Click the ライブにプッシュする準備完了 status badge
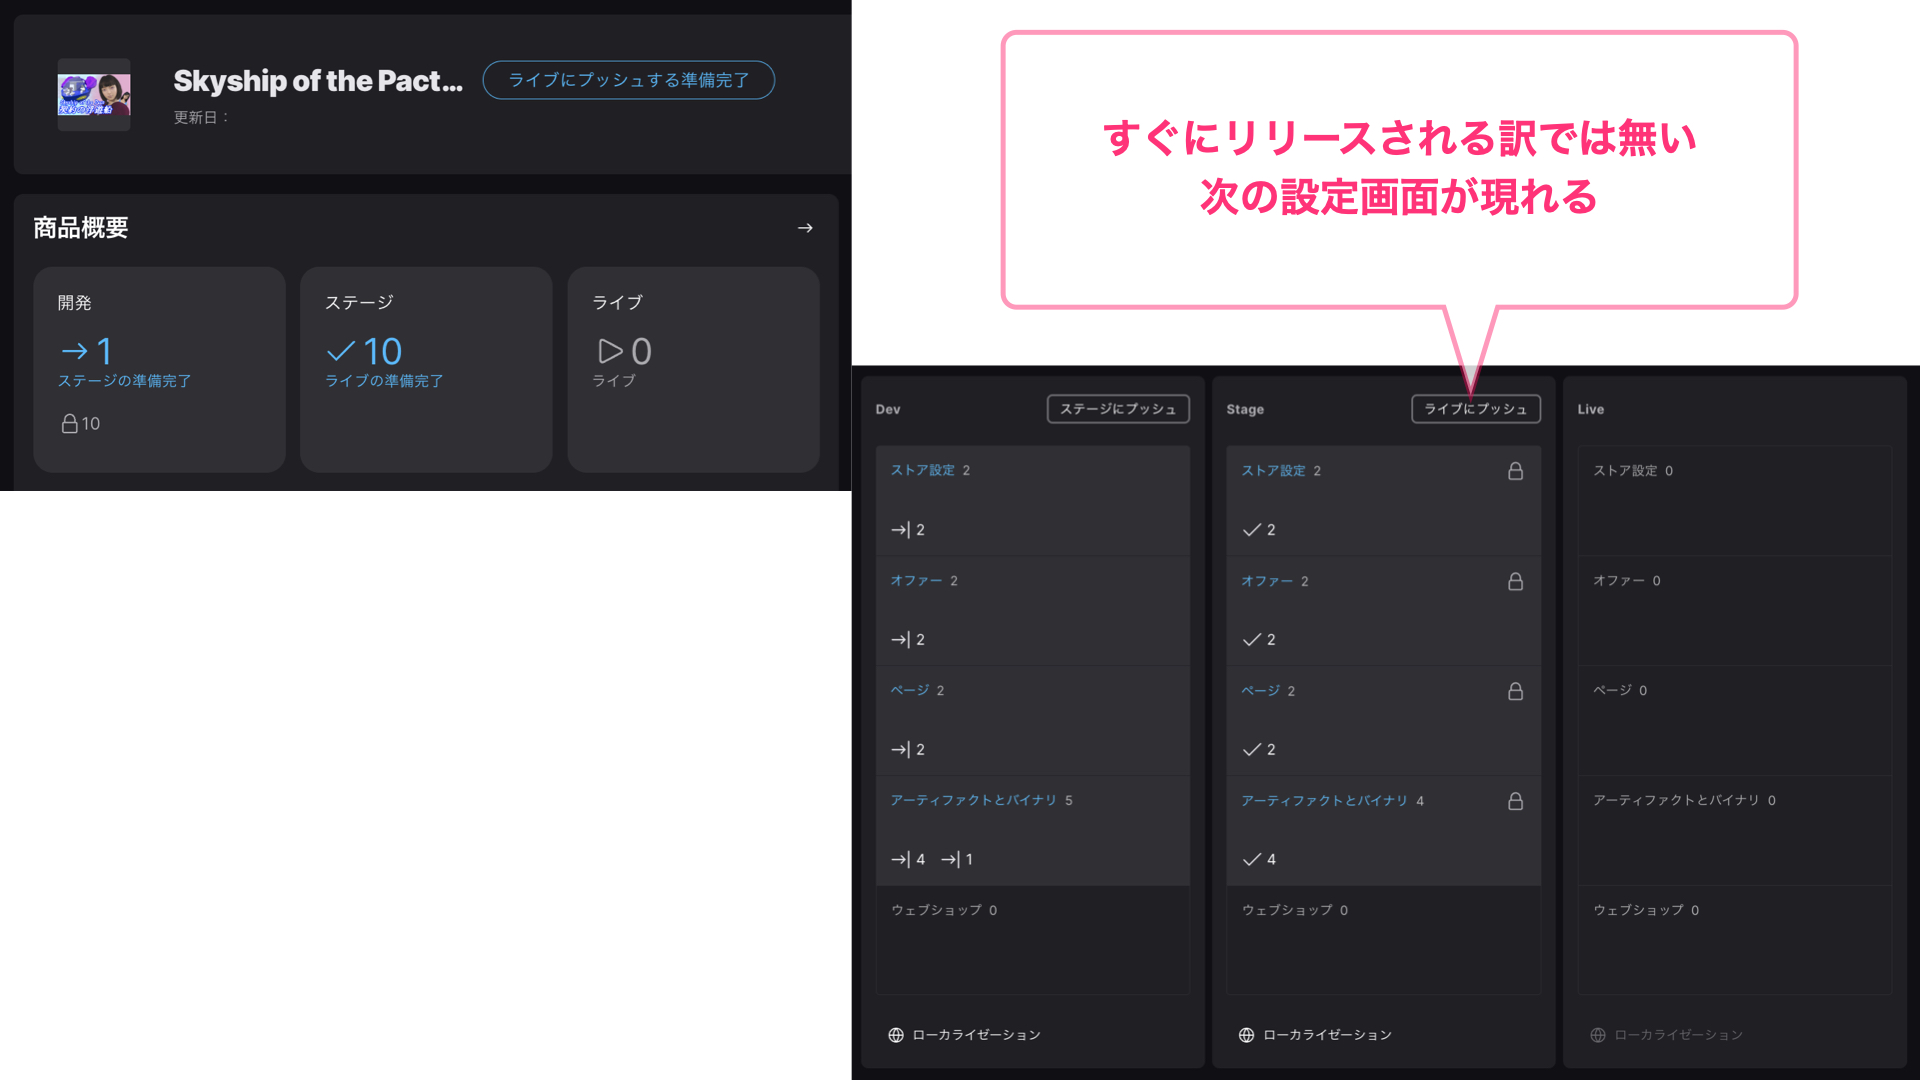Screen dimensions: 1920x1080 (628, 80)
